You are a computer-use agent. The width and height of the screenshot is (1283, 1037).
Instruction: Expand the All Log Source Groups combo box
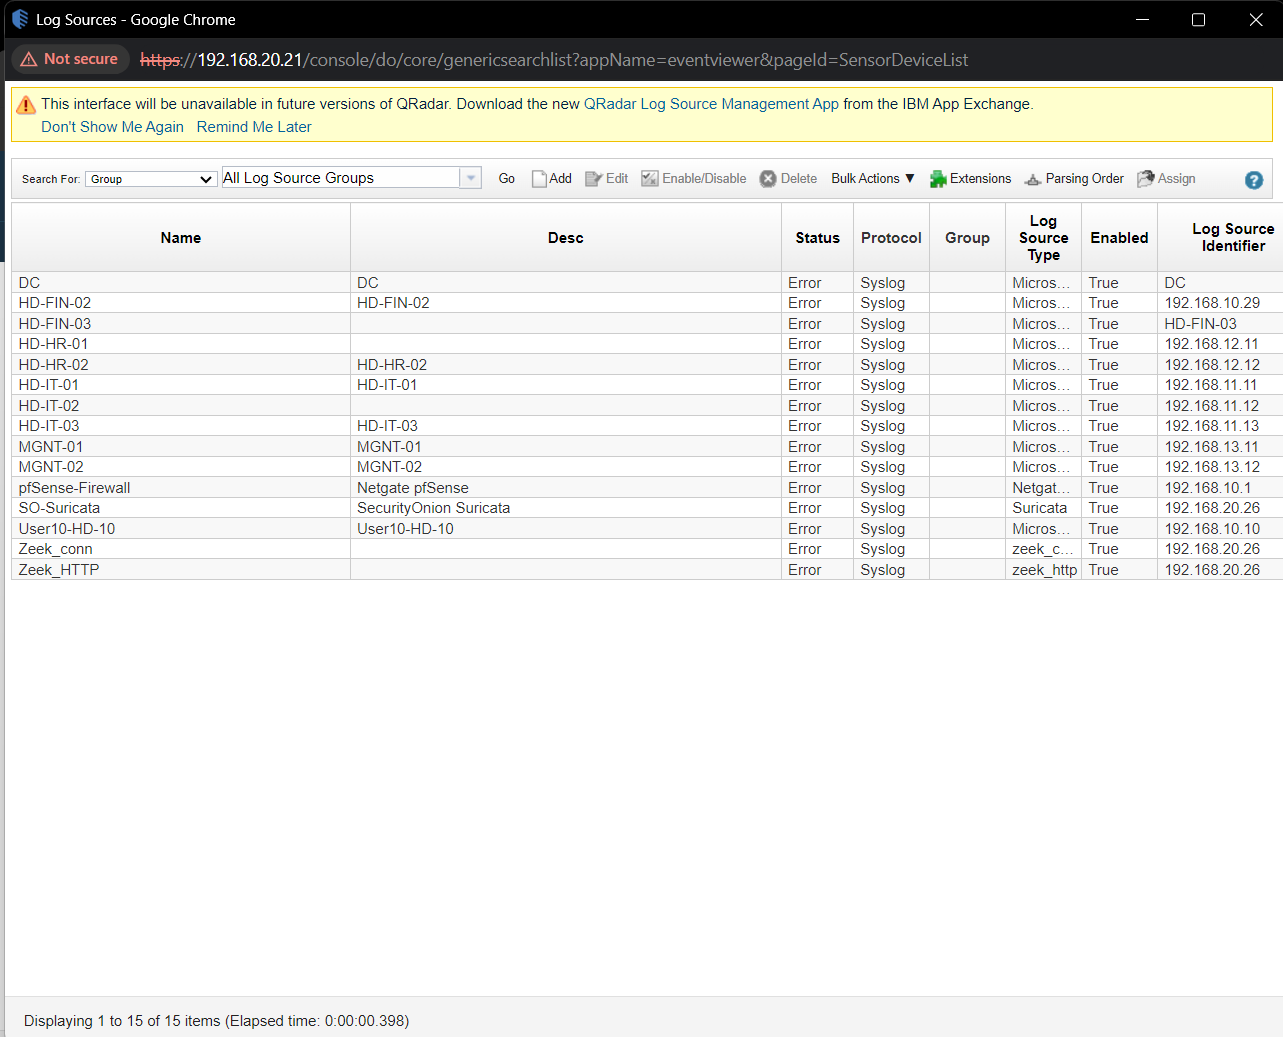click(x=470, y=178)
